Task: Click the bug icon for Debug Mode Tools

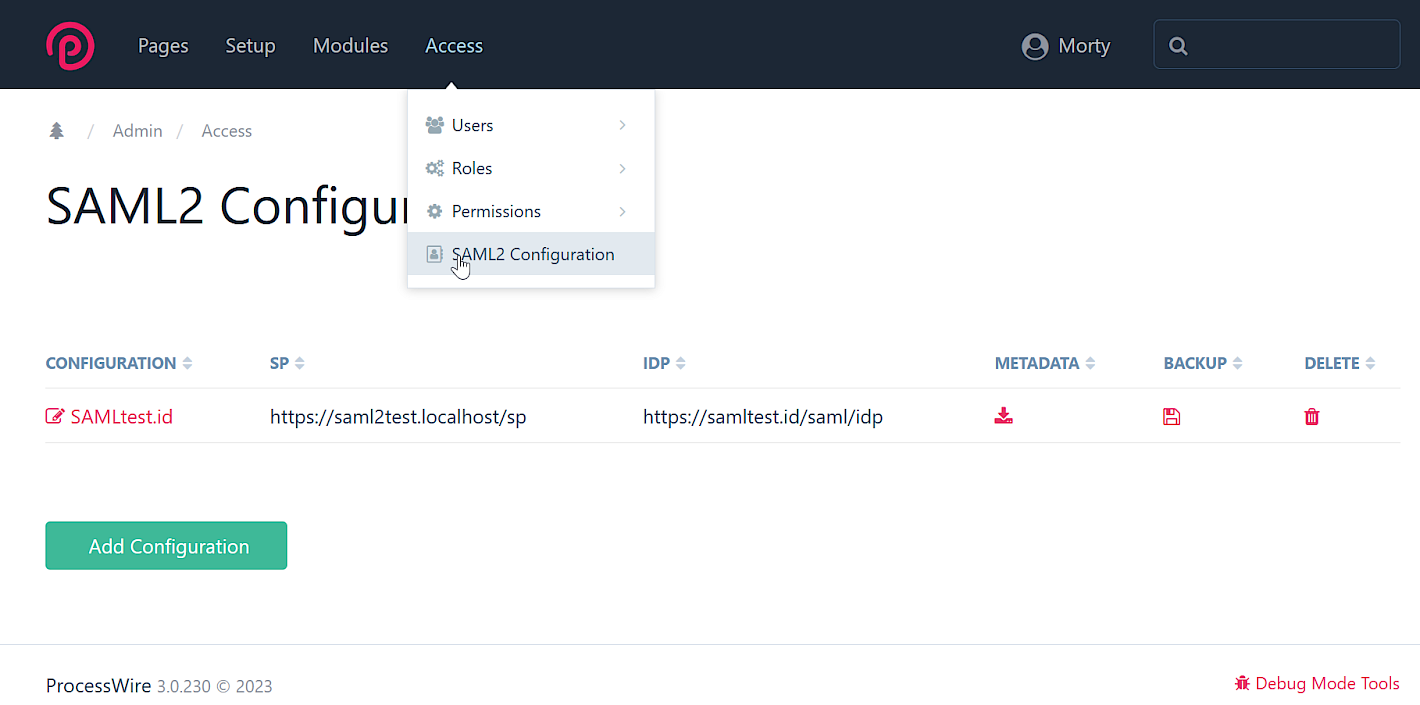Action: point(1242,683)
